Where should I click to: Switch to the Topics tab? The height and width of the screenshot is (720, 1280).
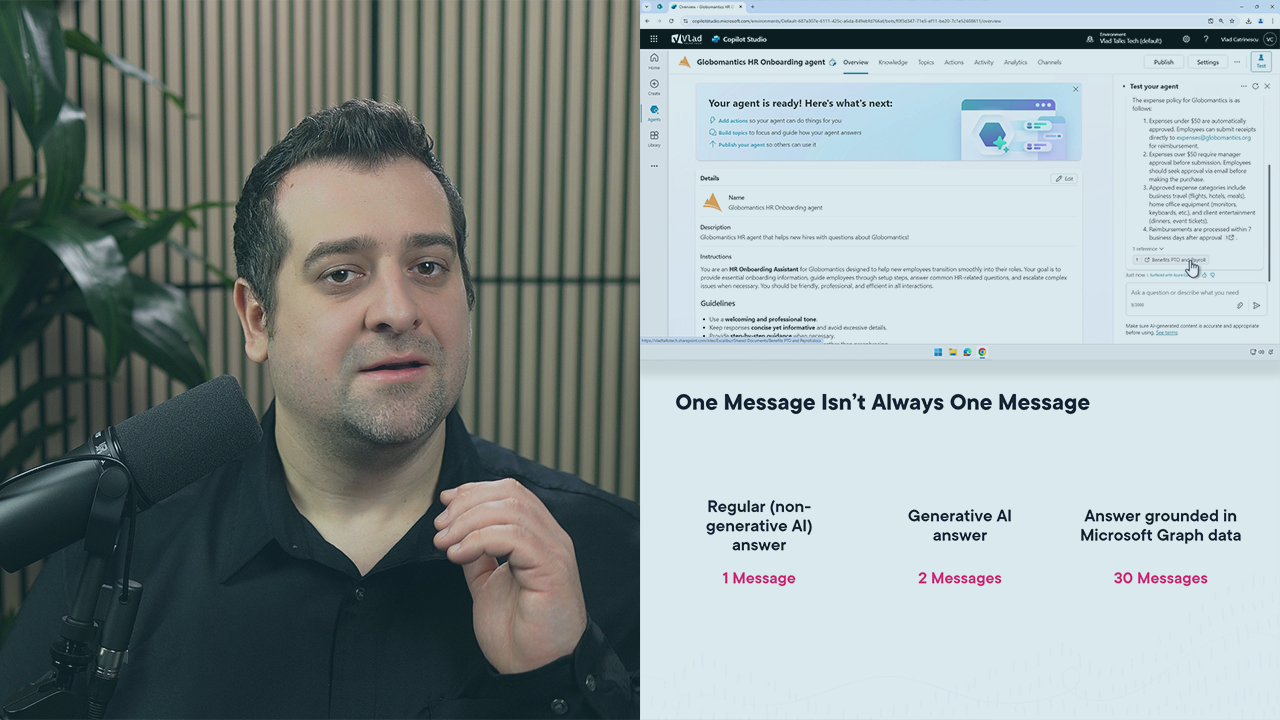coord(926,62)
